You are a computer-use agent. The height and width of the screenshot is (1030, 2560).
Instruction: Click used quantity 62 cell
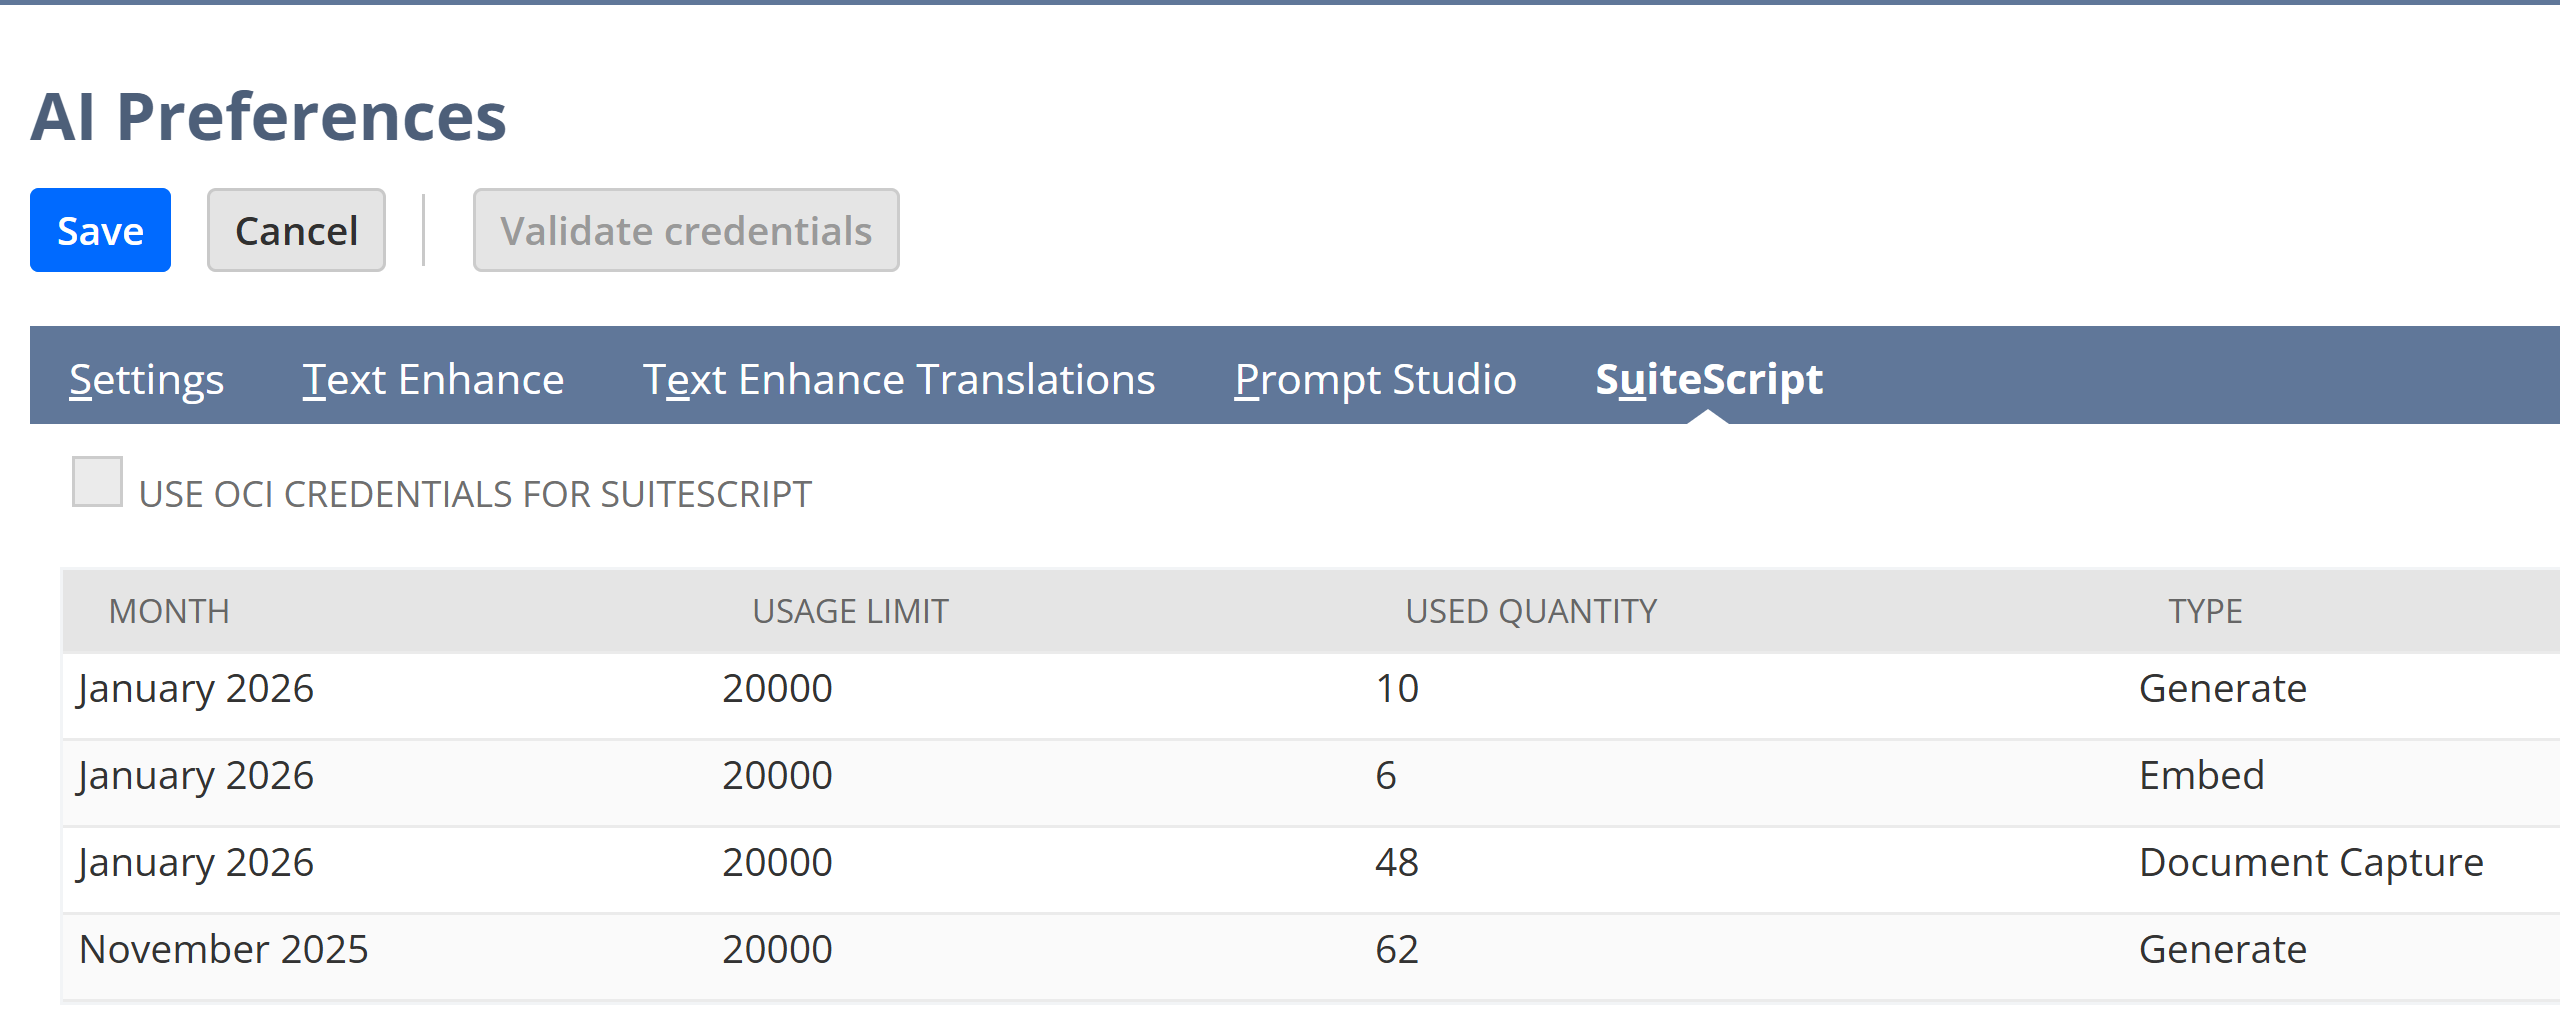coord(1396,950)
